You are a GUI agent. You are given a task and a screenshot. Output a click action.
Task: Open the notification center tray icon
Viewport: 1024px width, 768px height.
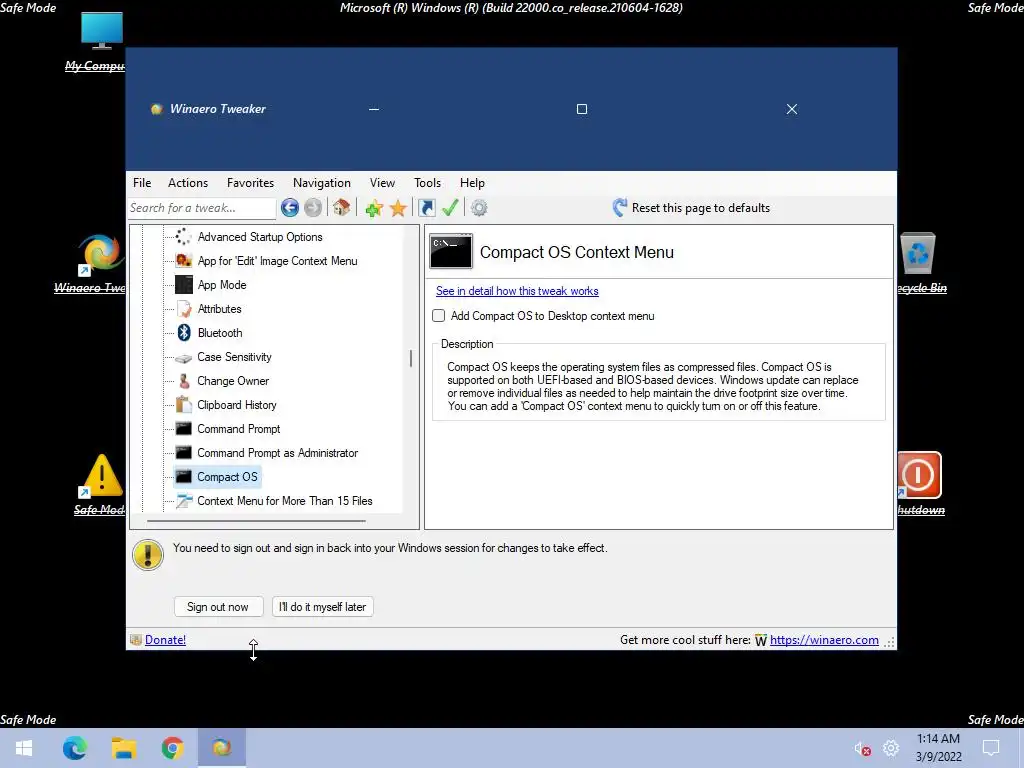click(x=991, y=748)
